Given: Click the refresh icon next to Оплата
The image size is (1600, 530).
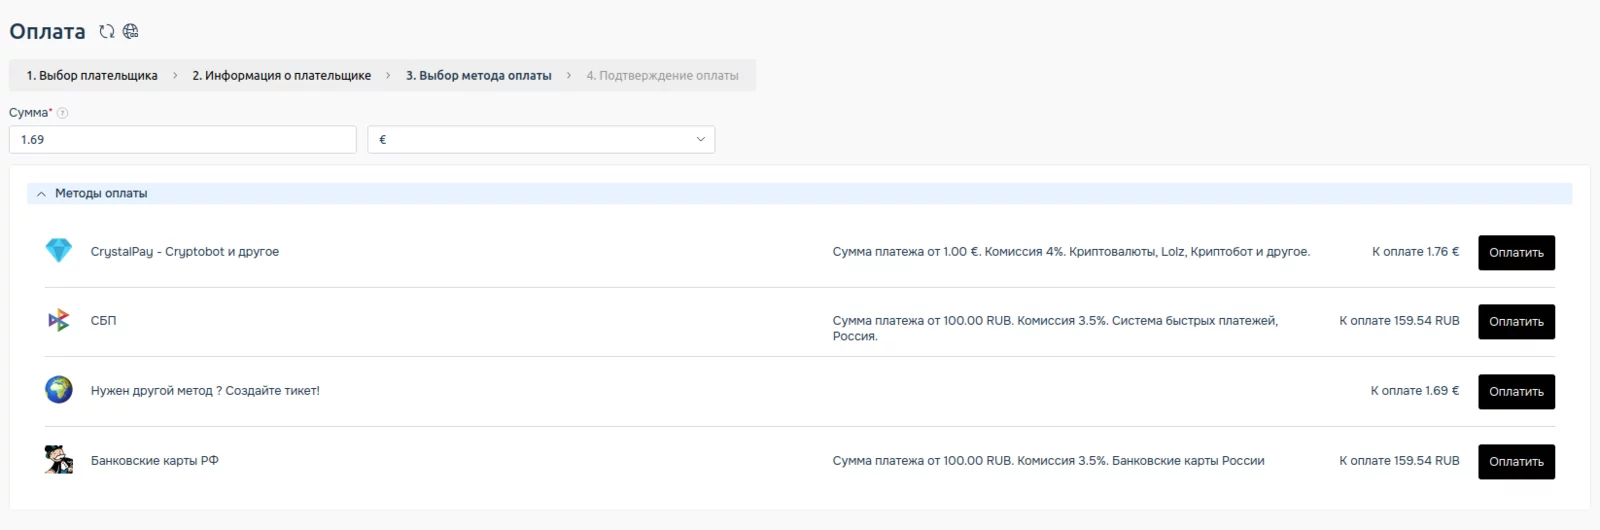Looking at the screenshot, I should tap(106, 32).
